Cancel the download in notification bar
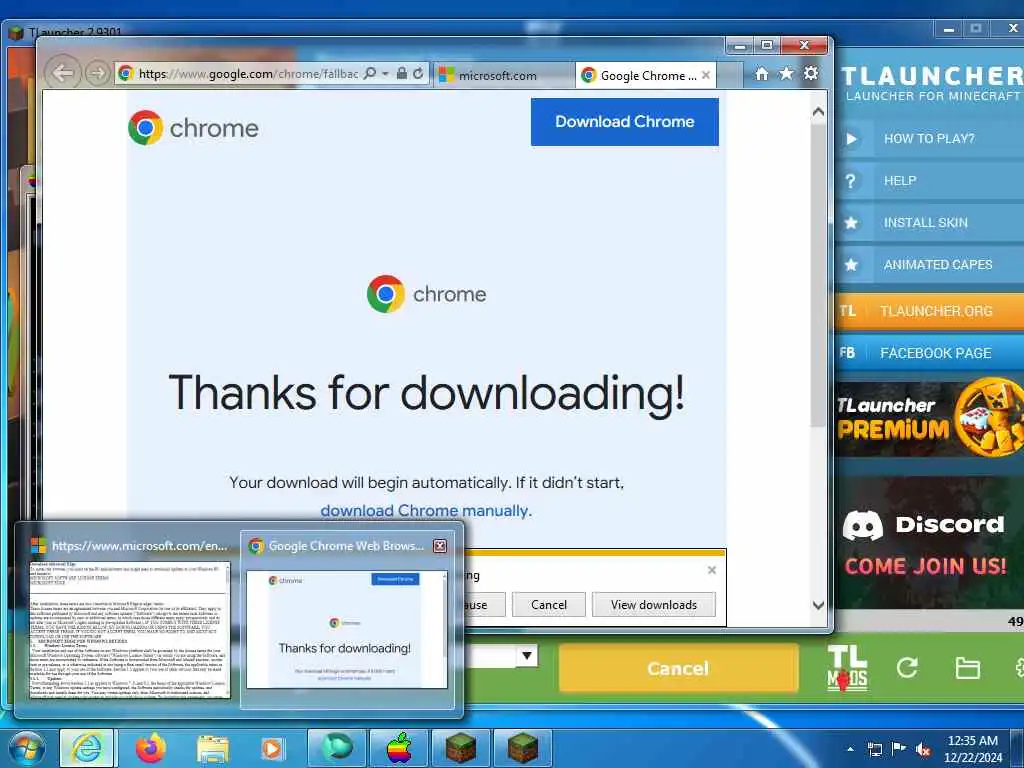Viewport: 1024px width, 768px height. (x=549, y=605)
